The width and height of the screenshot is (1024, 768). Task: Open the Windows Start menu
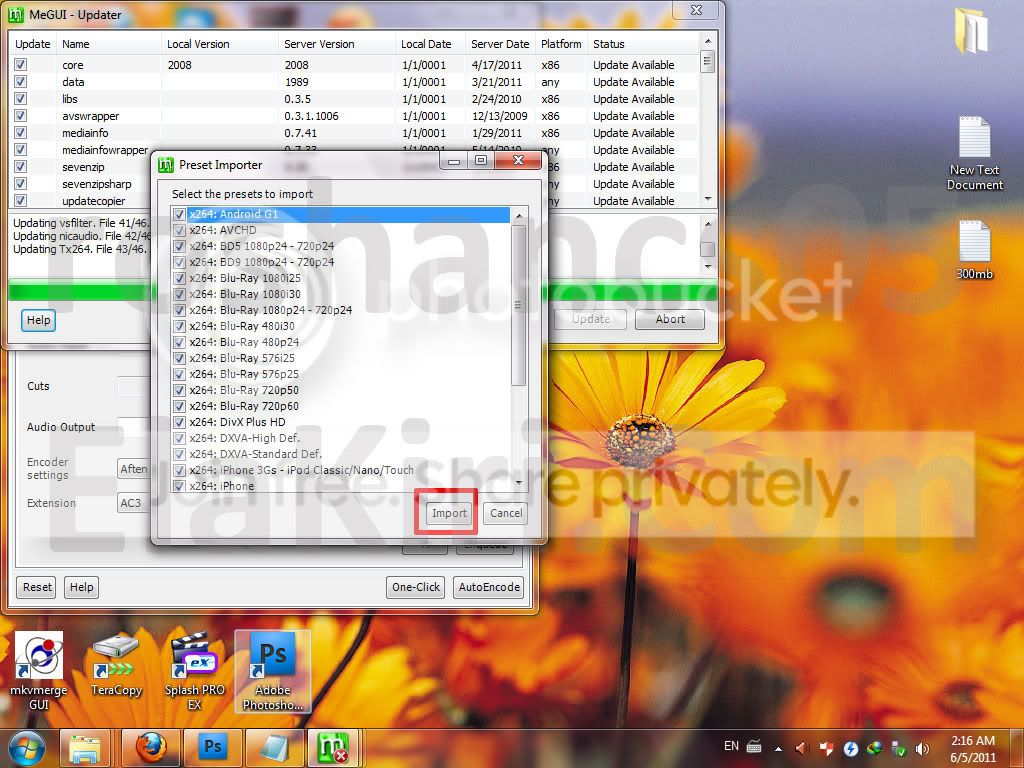(26, 748)
